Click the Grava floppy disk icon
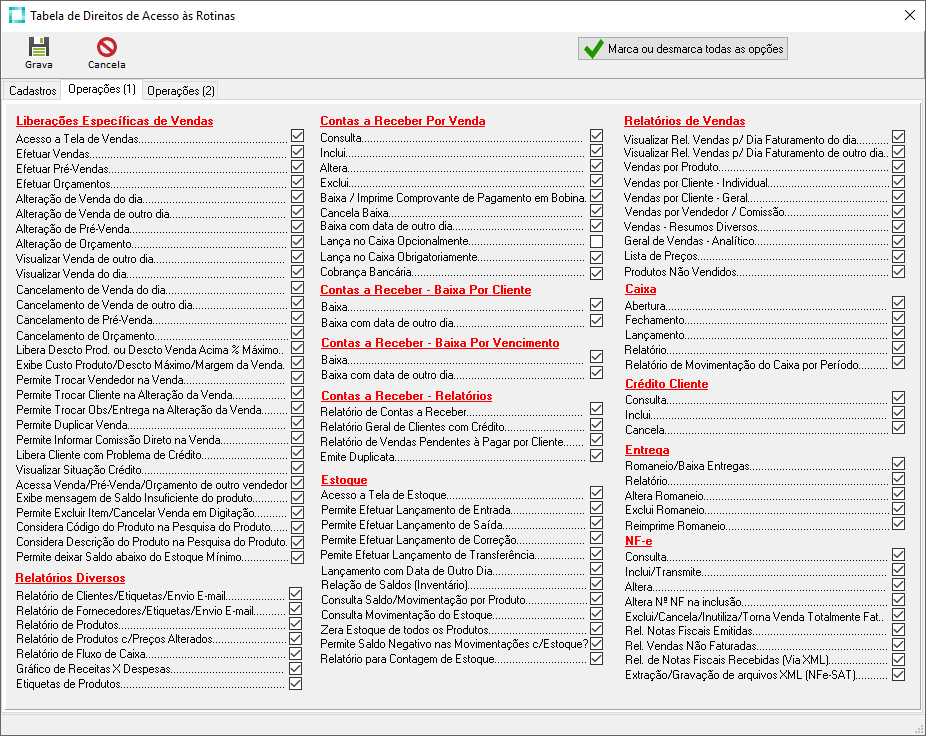The height and width of the screenshot is (736, 926). 39,47
